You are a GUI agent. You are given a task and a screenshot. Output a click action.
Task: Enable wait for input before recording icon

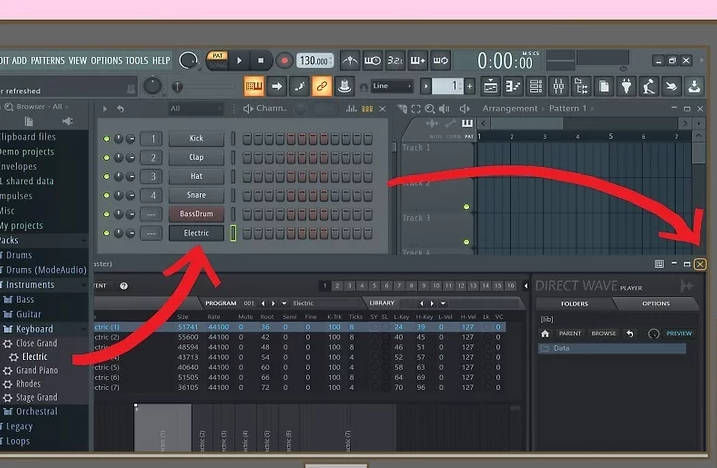(x=373, y=60)
